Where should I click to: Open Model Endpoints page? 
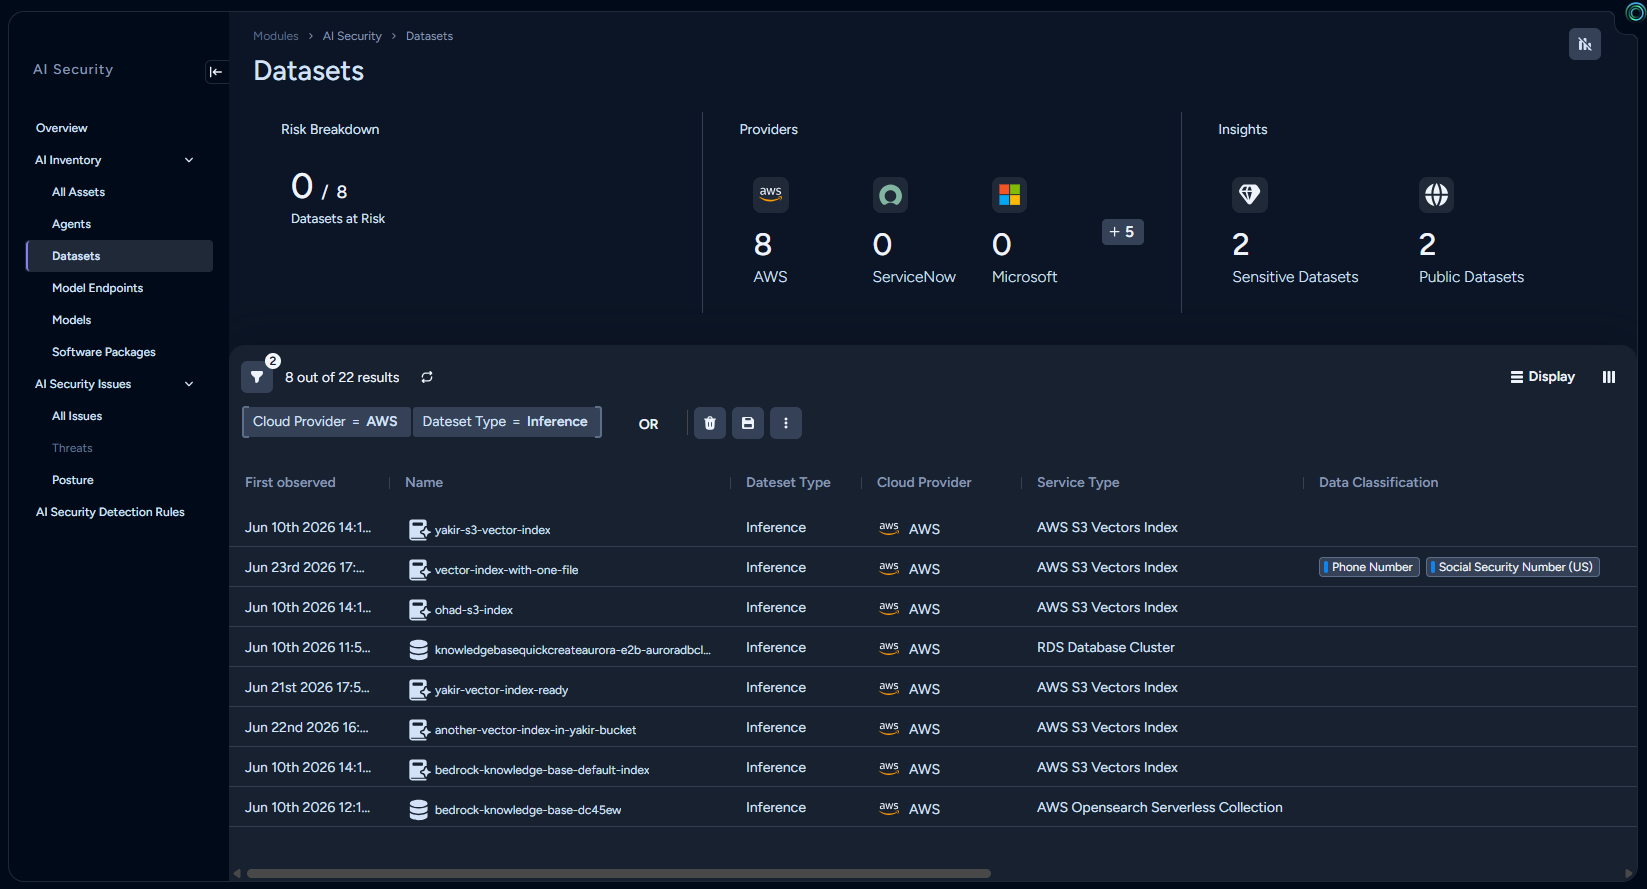(x=97, y=288)
